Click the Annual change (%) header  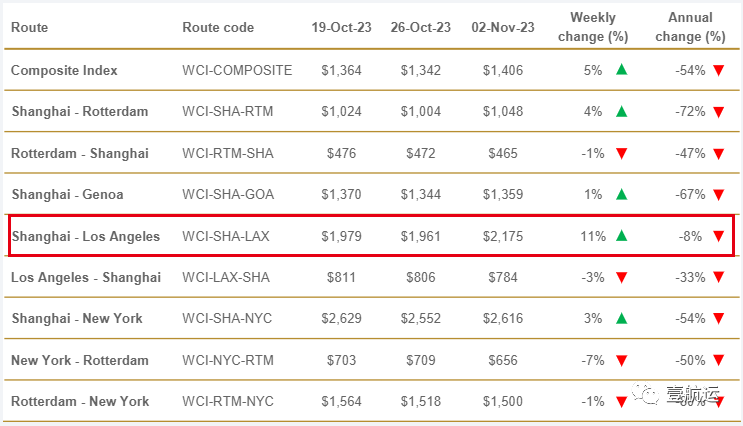coord(690,27)
